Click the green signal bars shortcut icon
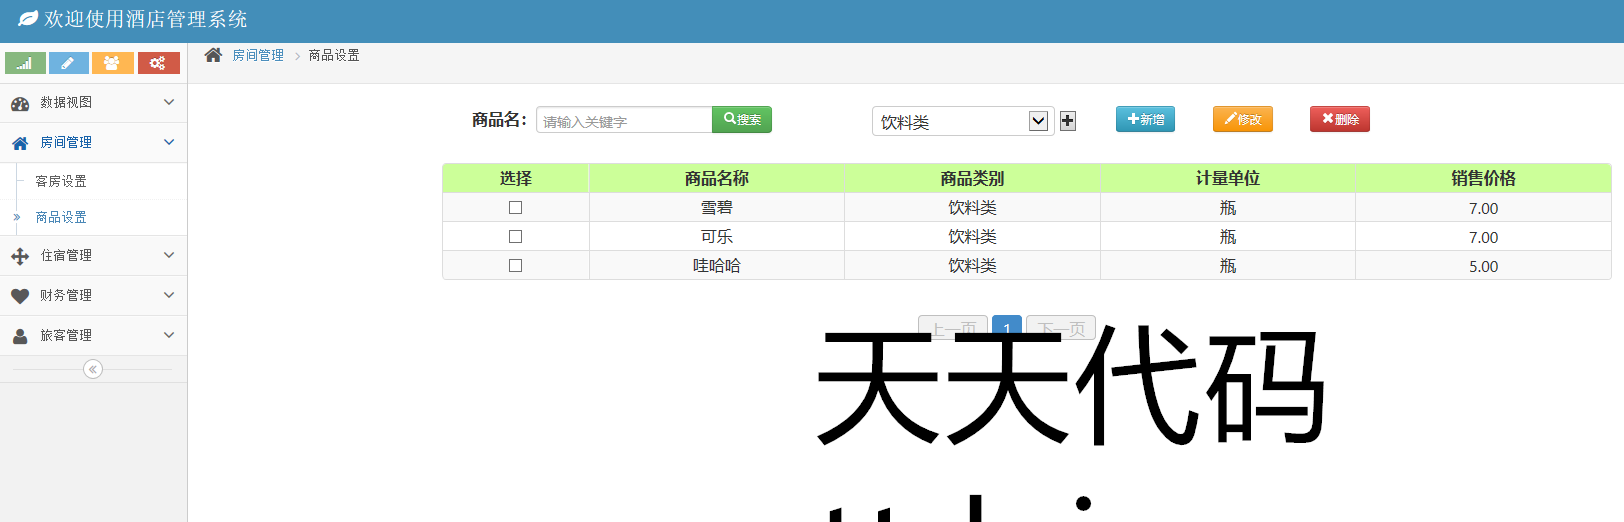The height and width of the screenshot is (522, 1624). pyautogui.click(x=25, y=63)
